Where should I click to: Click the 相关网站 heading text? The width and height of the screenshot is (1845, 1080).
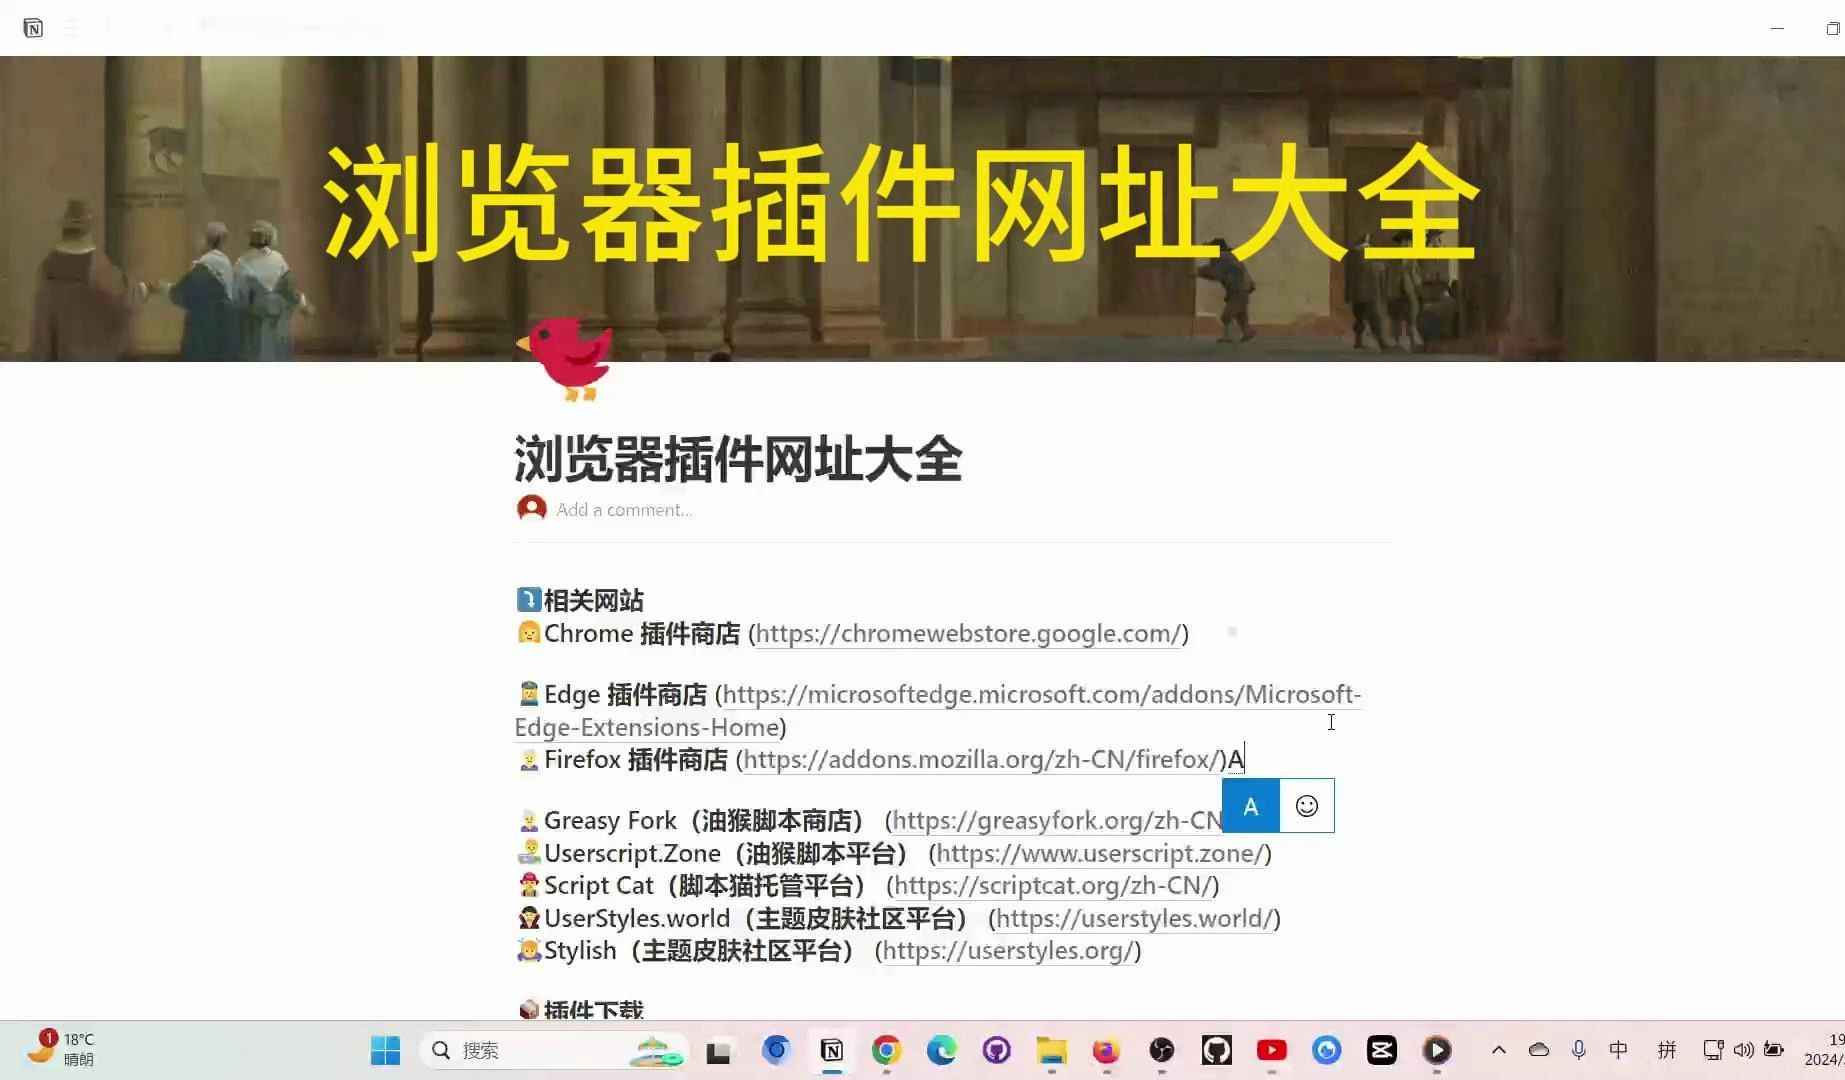click(x=593, y=600)
